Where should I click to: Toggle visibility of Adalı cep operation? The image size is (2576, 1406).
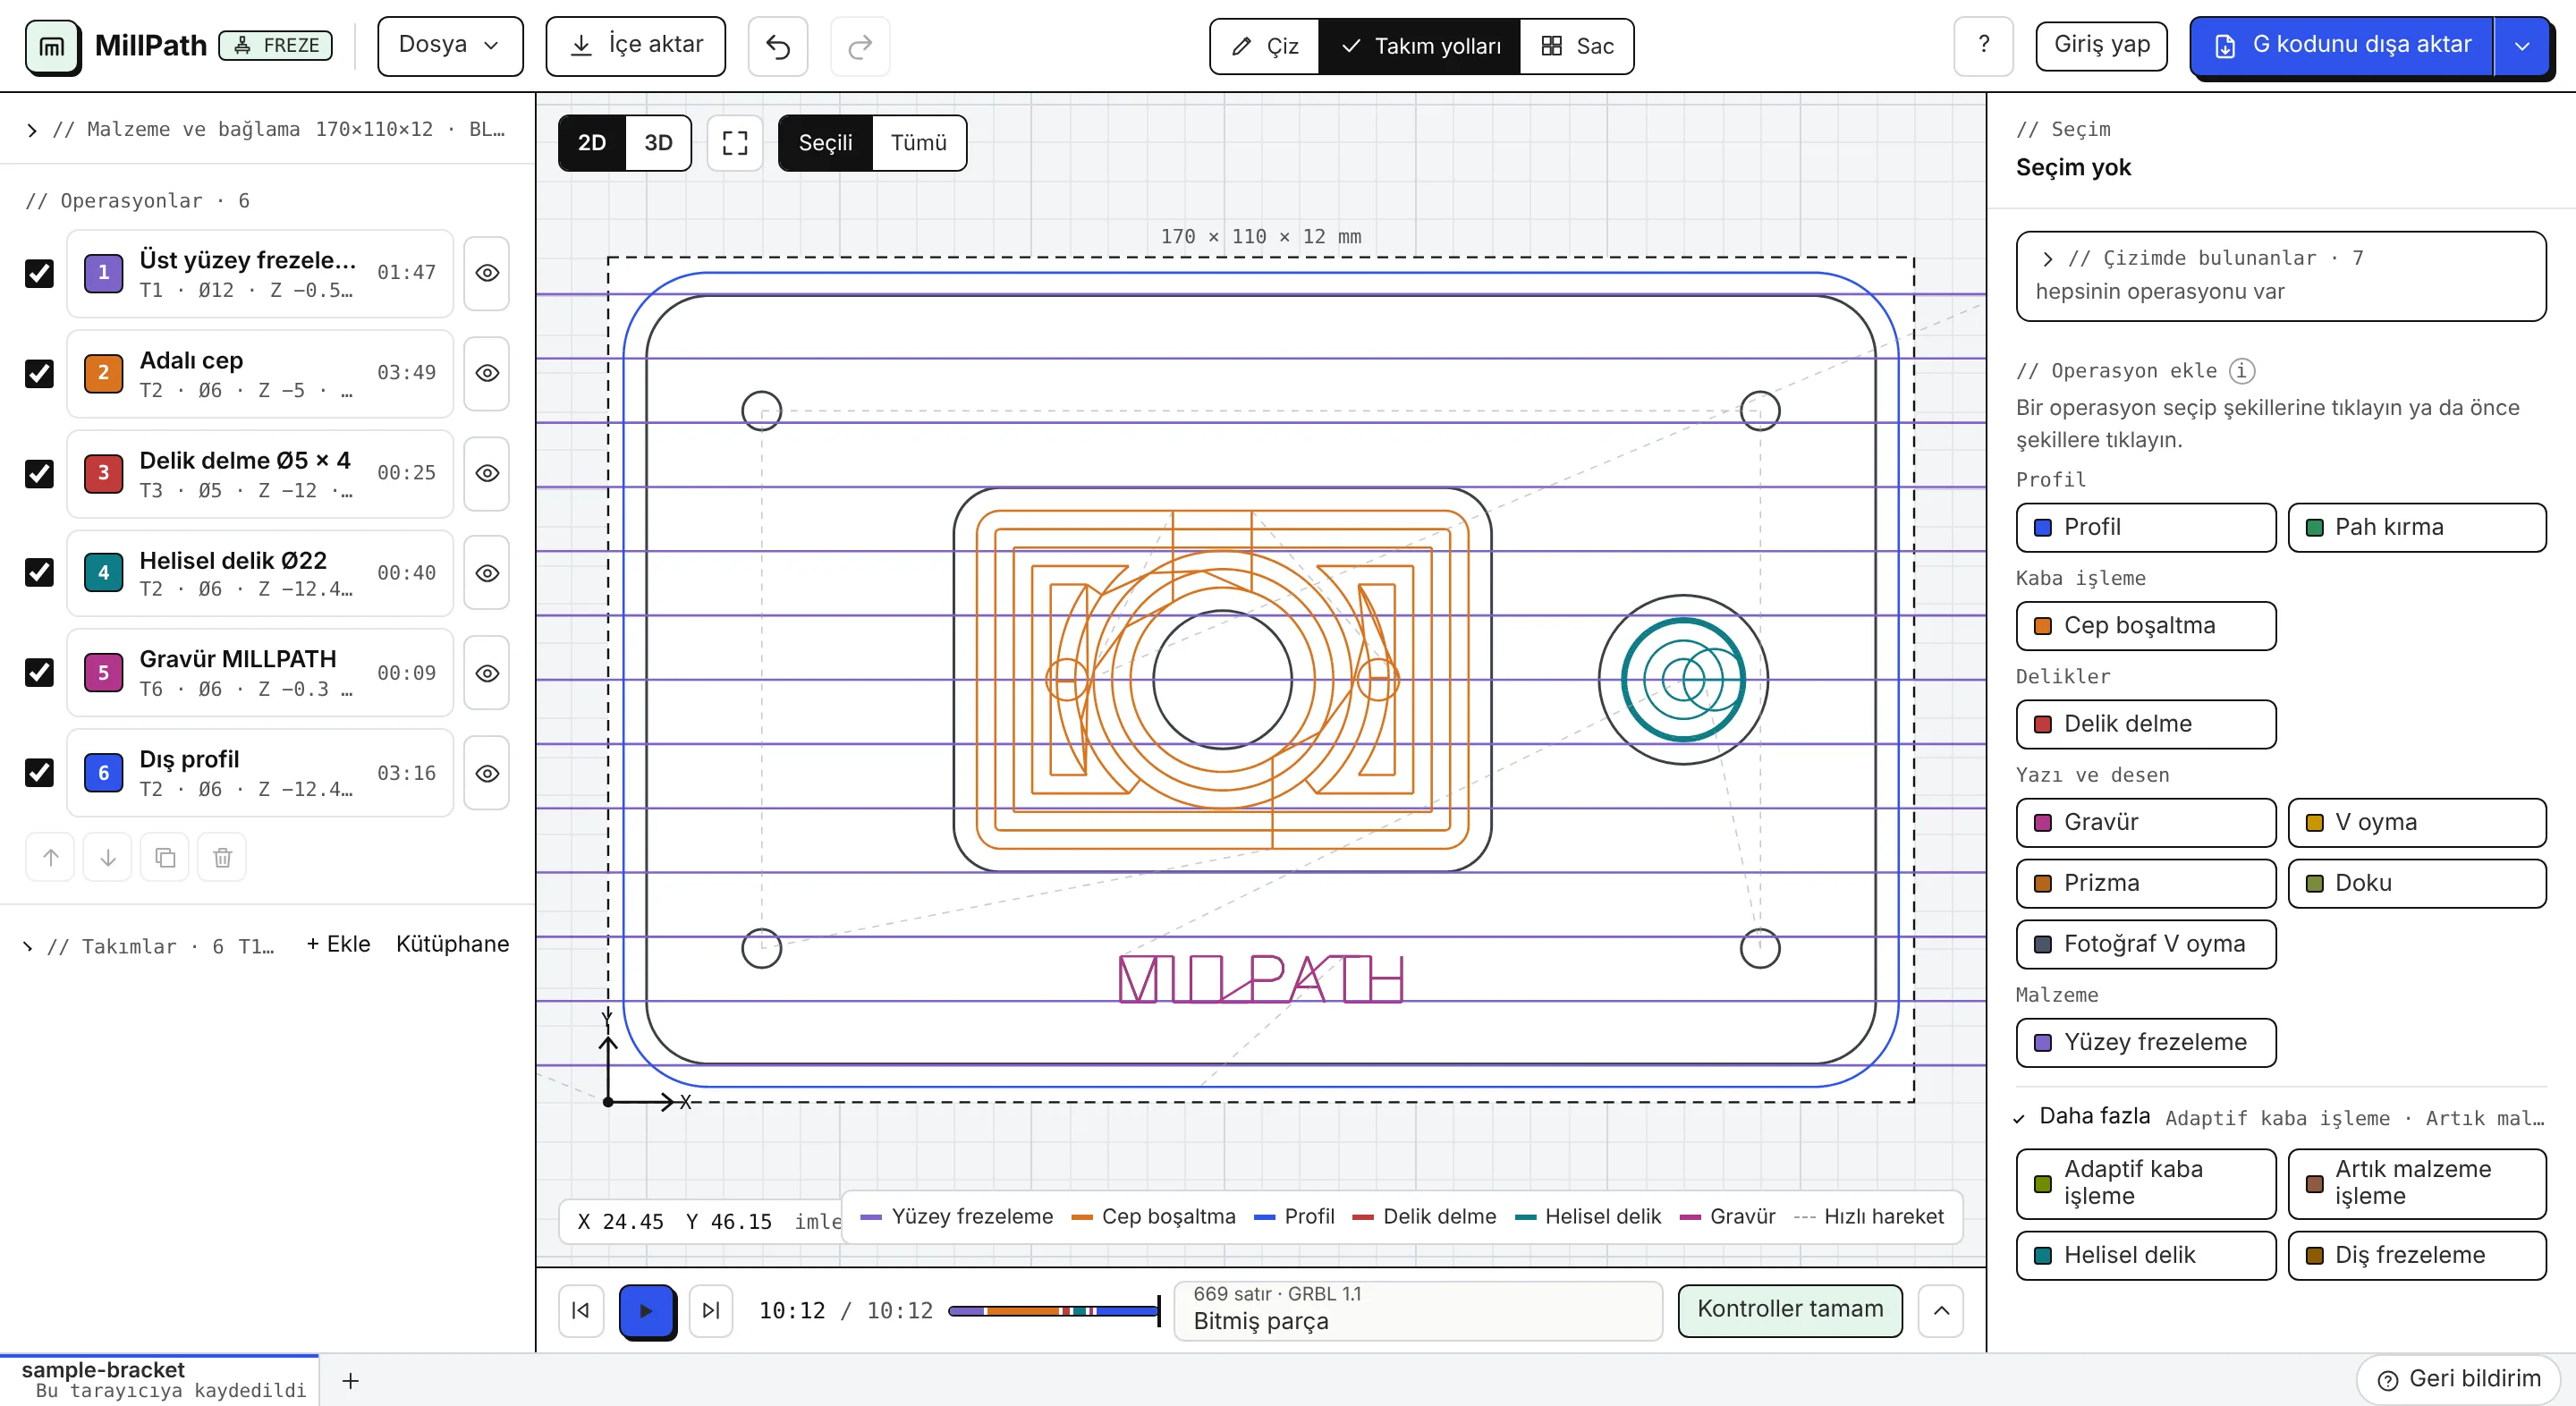pos(487,373)
